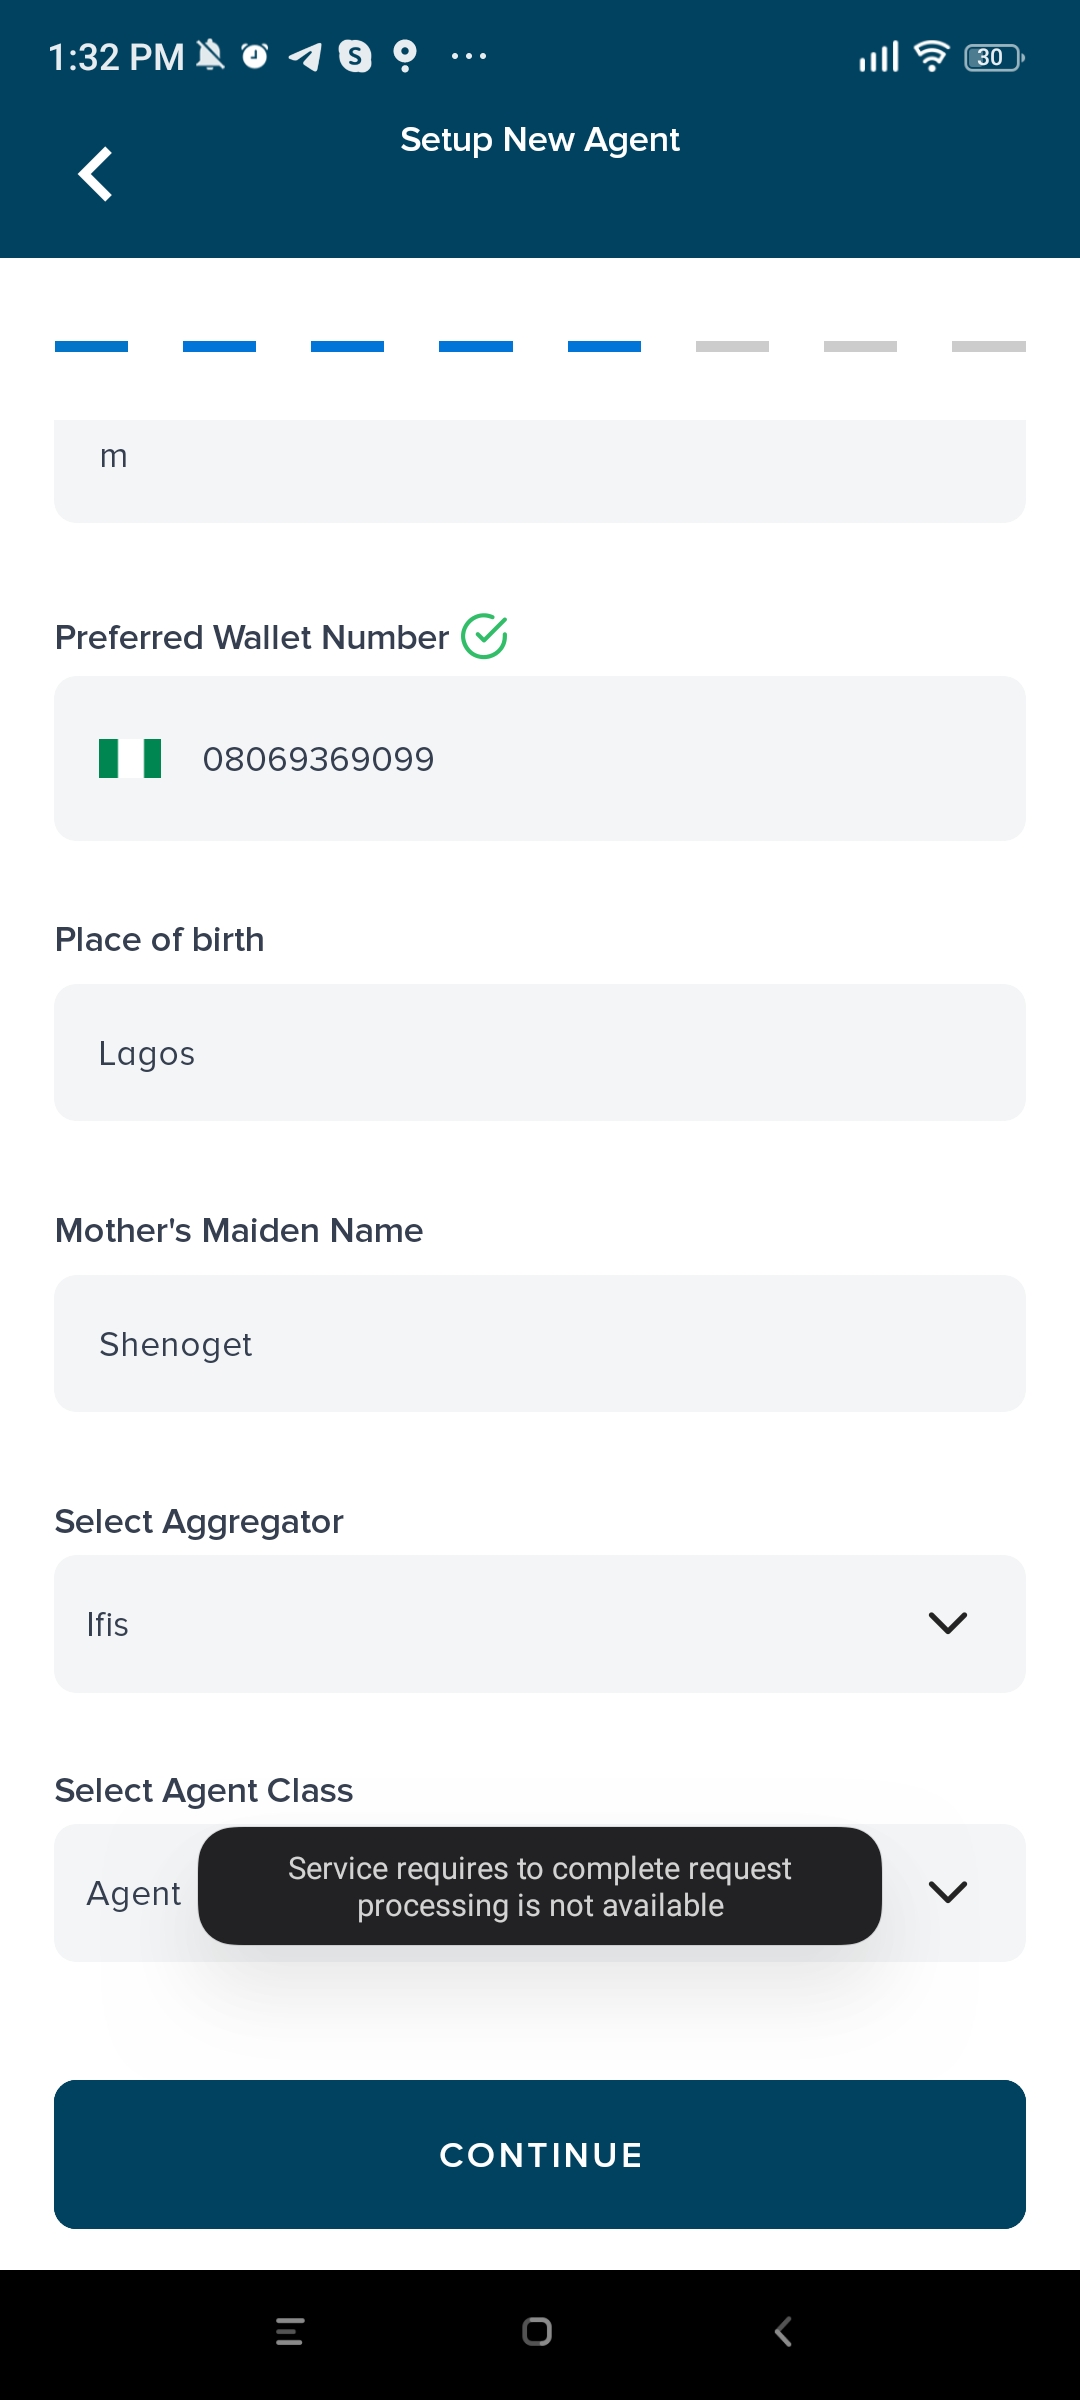Open the Ifis aggregator selection field

click(x=480, y=1623)
